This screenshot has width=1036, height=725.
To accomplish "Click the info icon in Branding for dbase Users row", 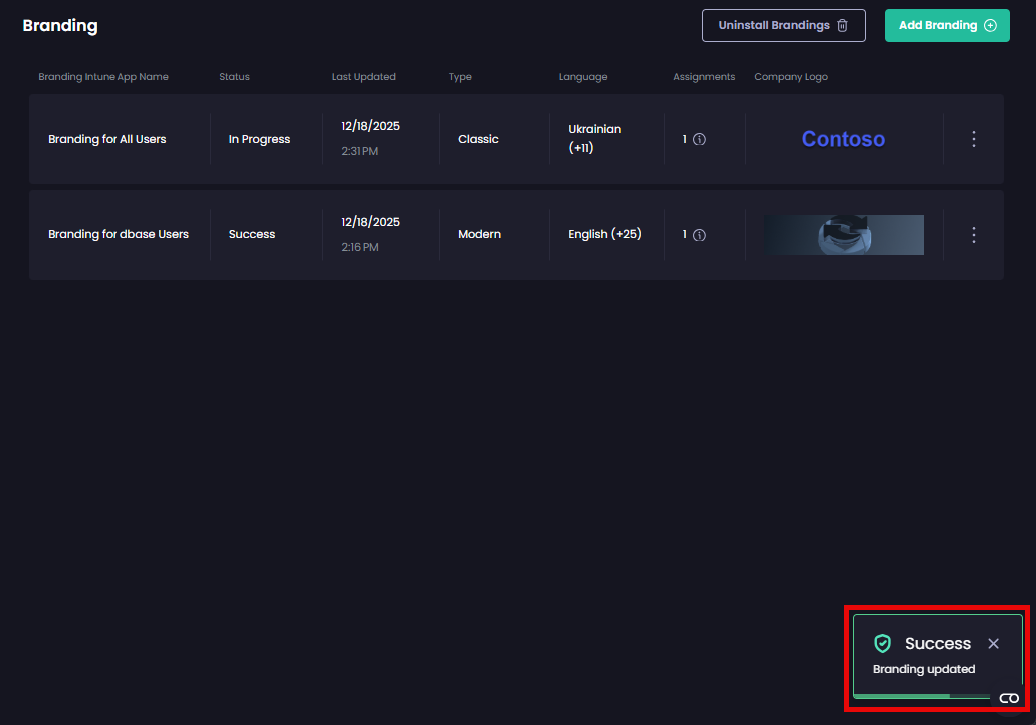I will click(701, 235).
